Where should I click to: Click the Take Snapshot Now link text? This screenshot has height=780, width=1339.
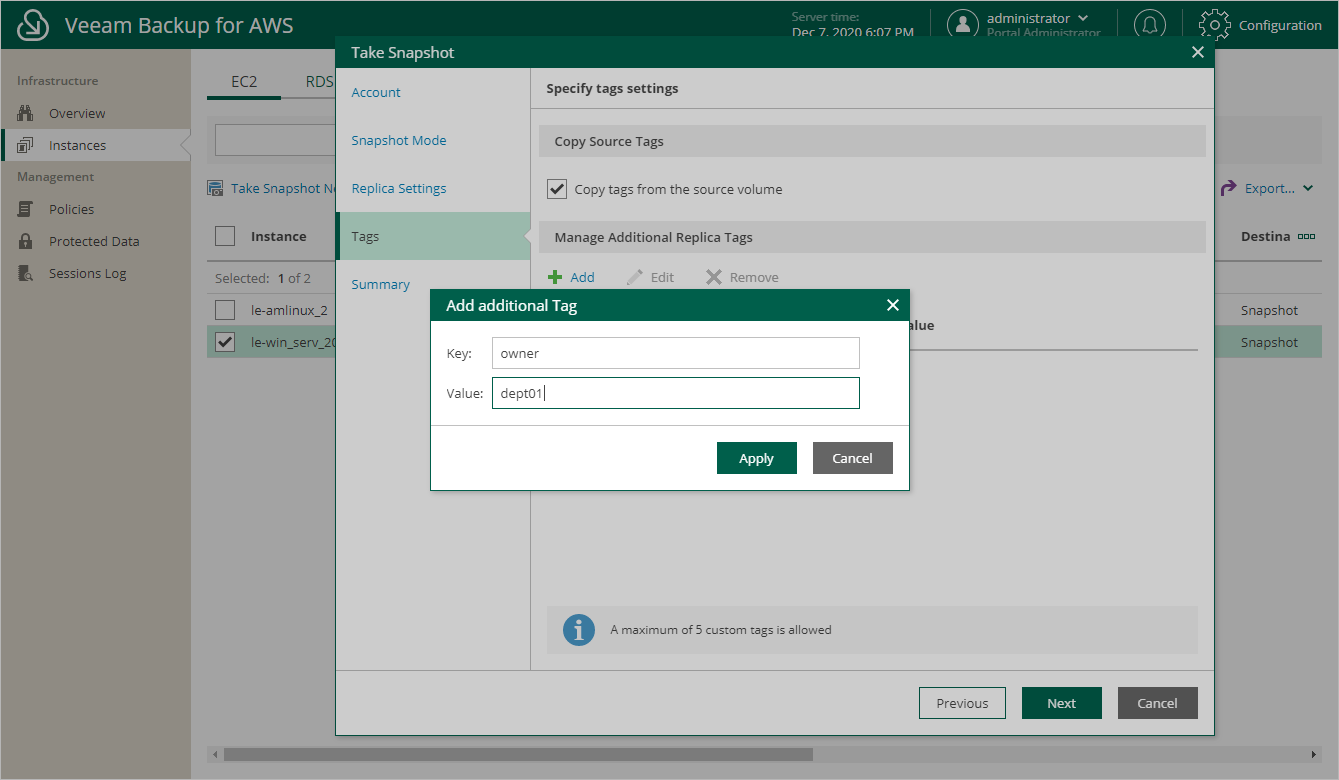[283, 188]
